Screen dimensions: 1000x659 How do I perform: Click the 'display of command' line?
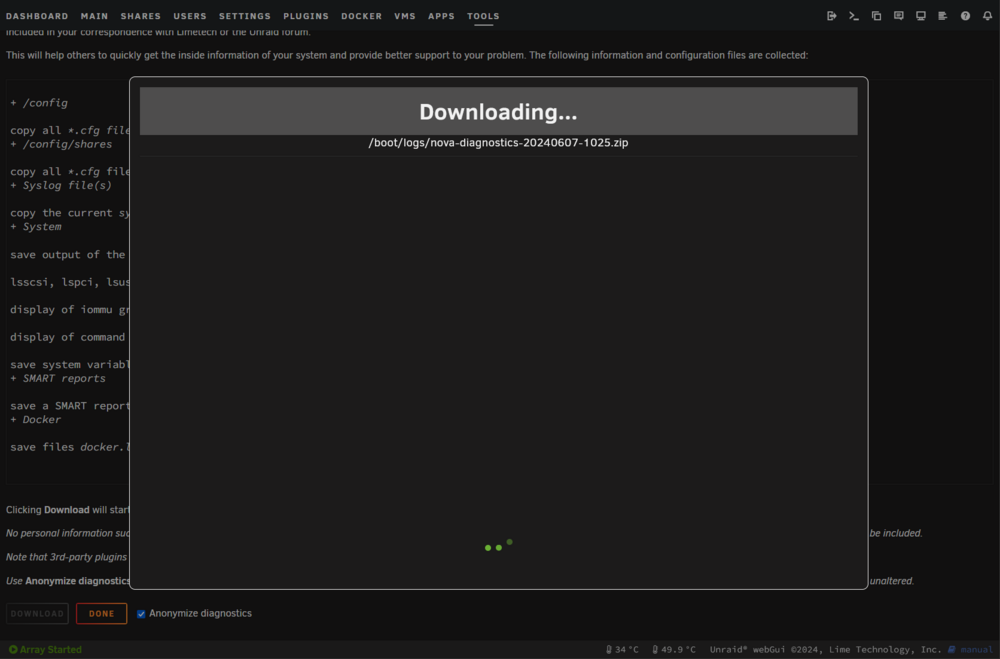[68, 337]
